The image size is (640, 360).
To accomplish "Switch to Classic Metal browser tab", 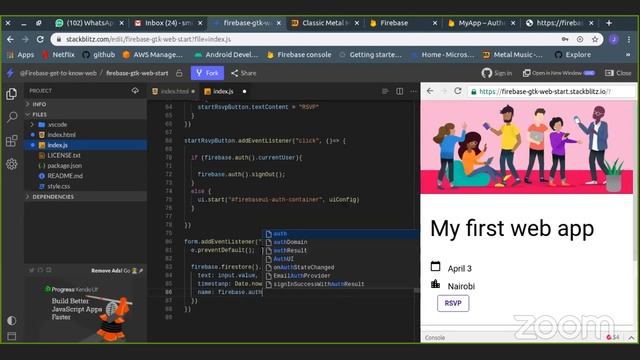I will pyautogui.click(x=324, y=23).
